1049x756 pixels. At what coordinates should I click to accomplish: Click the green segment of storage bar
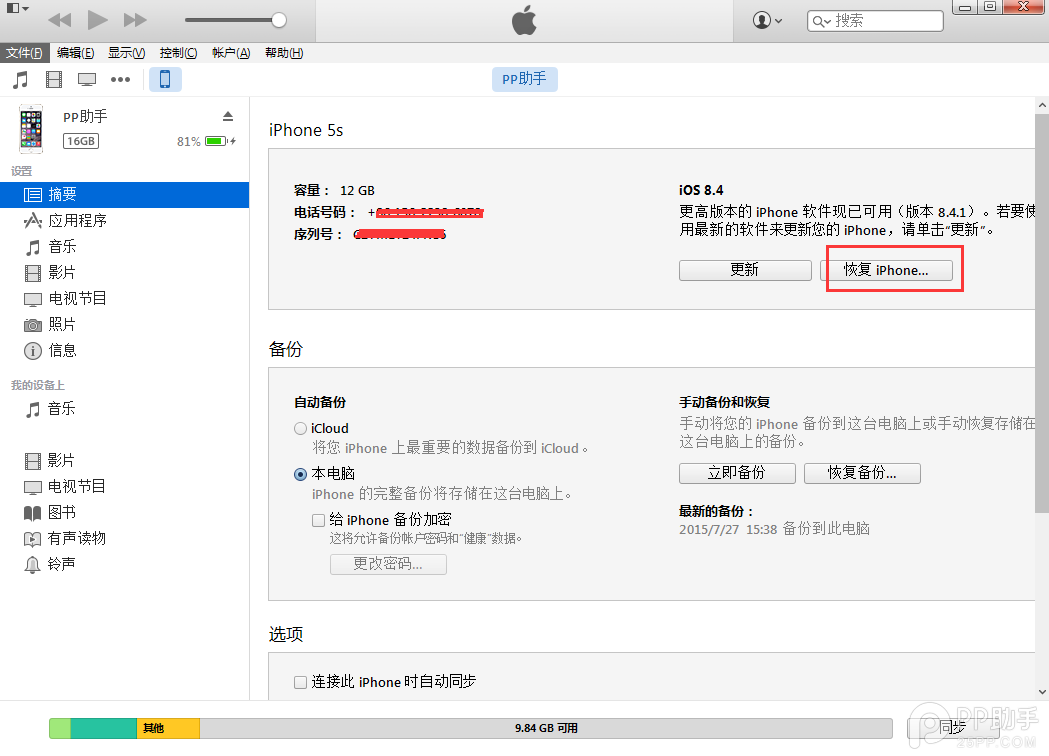tap(60, 729)
